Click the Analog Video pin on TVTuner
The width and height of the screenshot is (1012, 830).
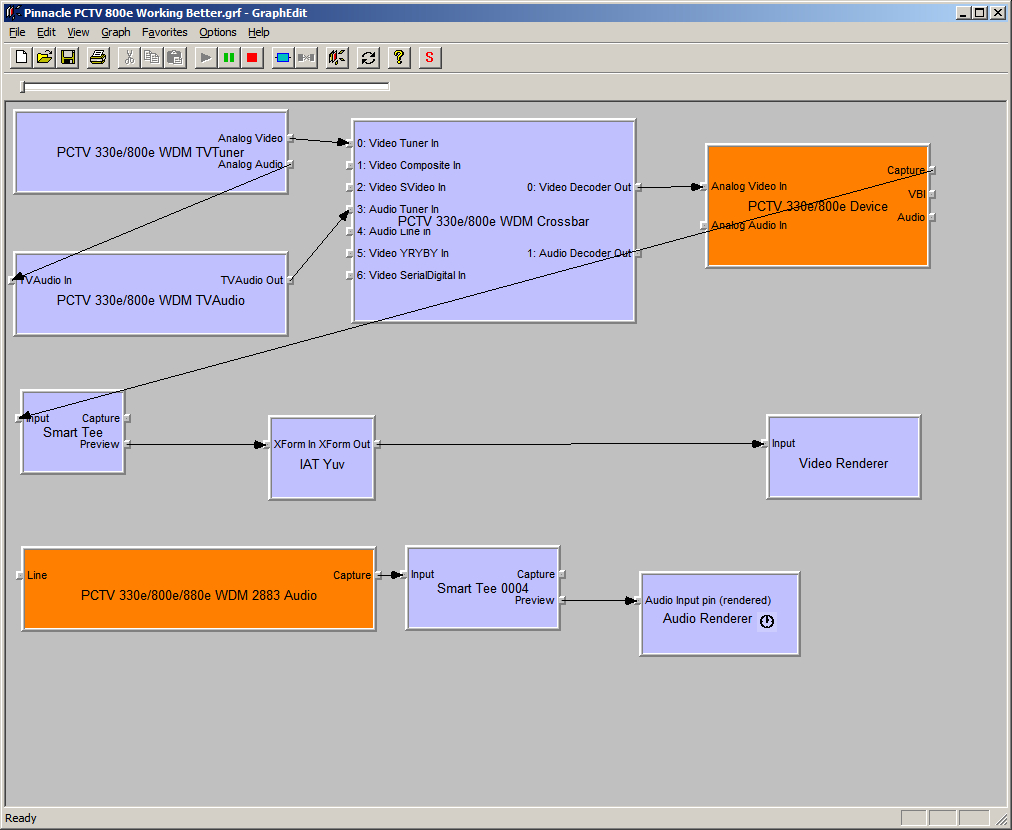pos(290,138)
